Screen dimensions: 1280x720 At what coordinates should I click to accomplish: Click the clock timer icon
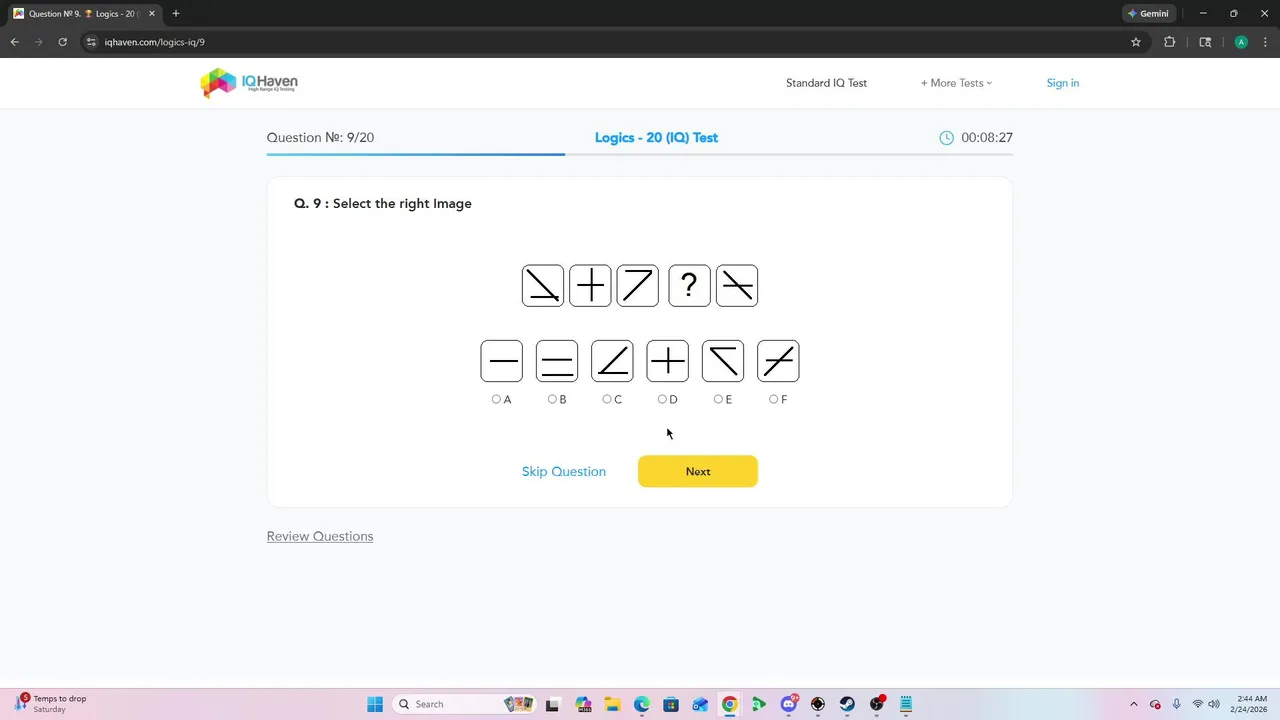(946, 138)
